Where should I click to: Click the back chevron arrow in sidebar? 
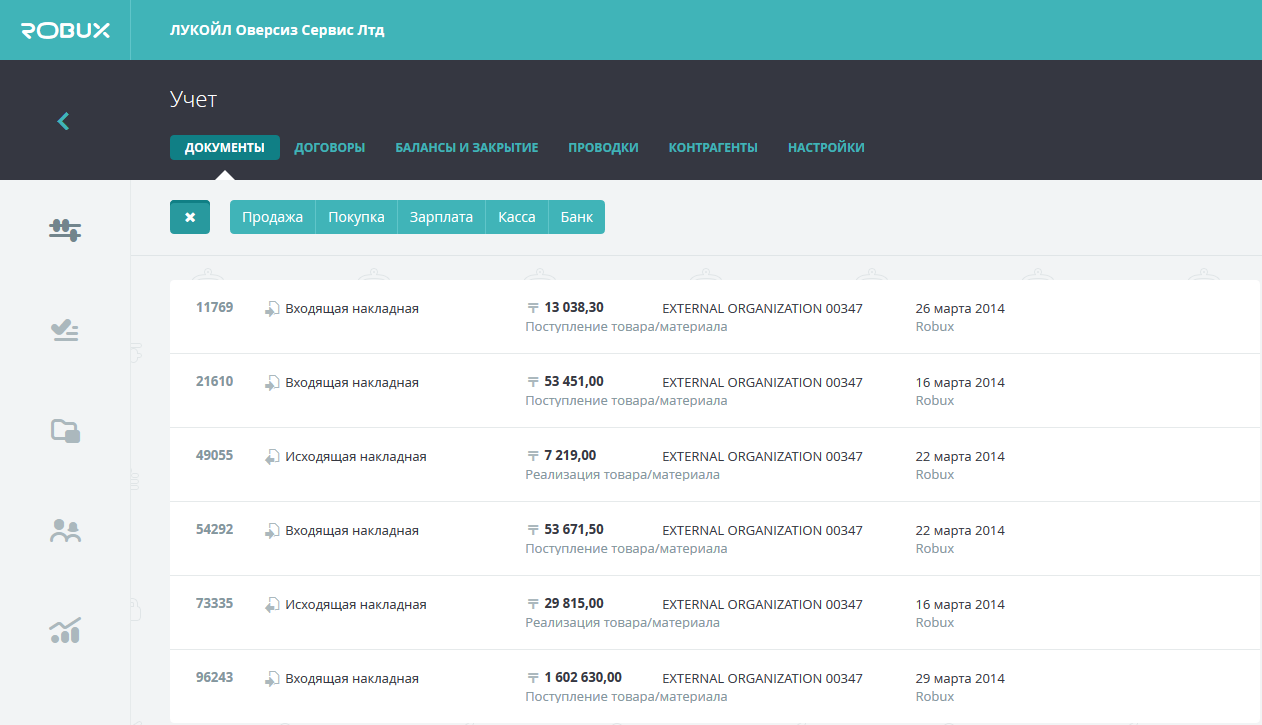(x=63, y=121)
